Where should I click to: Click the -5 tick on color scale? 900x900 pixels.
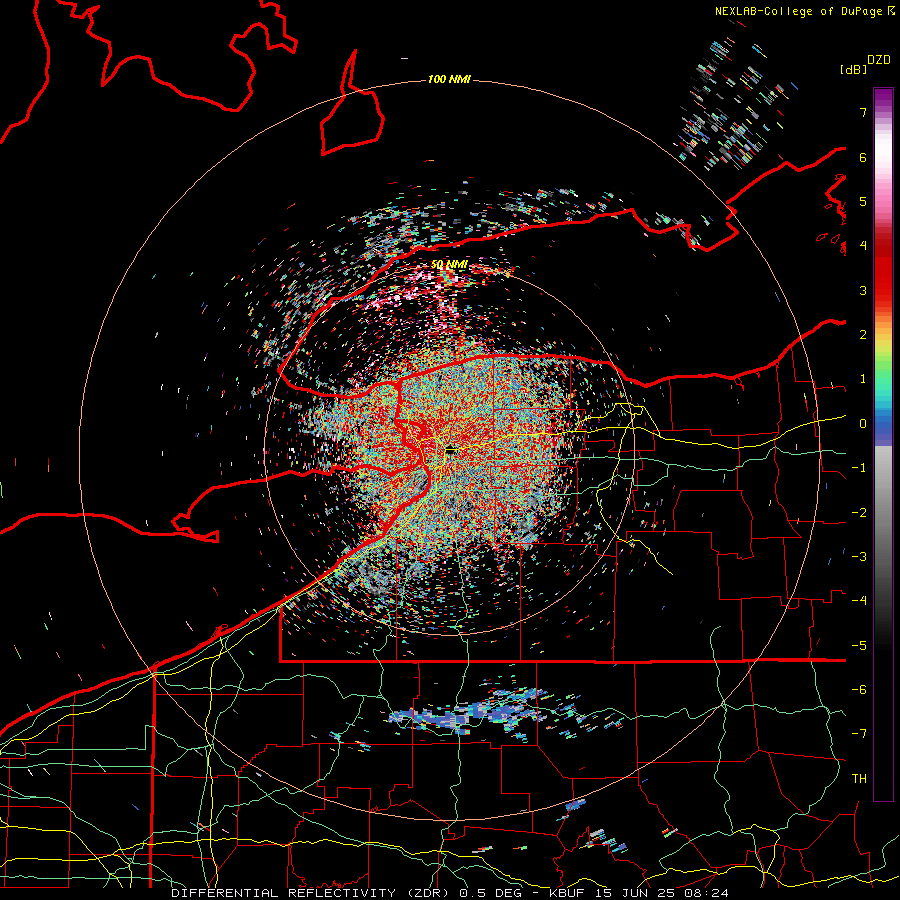(x=859, y=645)
